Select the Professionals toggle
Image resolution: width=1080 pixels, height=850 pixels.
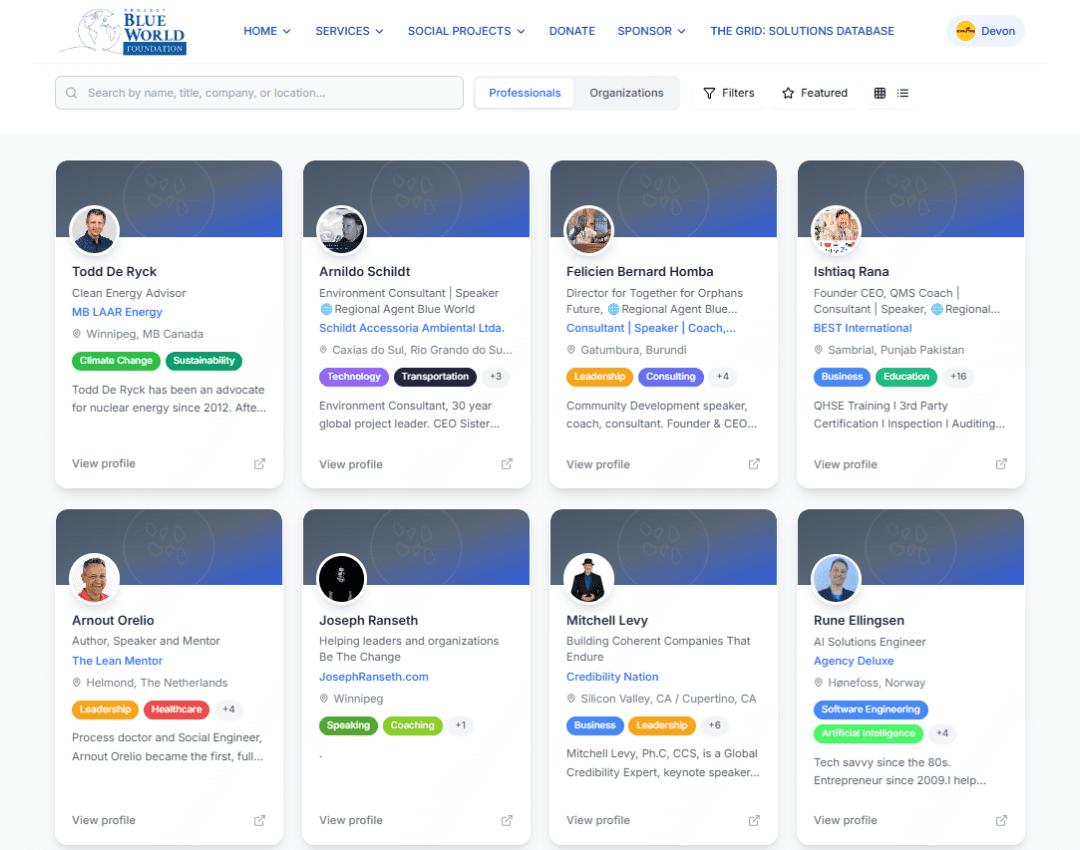pyautogui.click(x=525, y=93)
